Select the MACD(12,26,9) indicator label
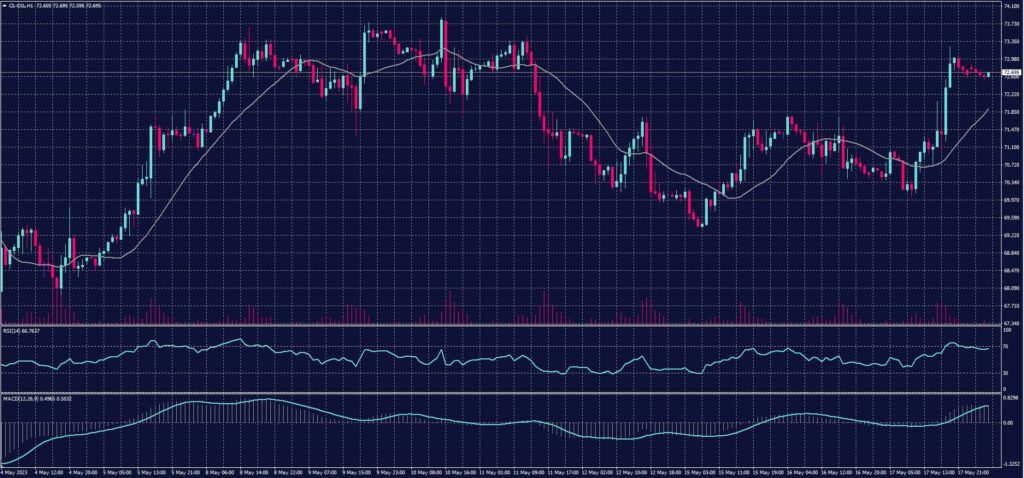 [x=22, y=397]
